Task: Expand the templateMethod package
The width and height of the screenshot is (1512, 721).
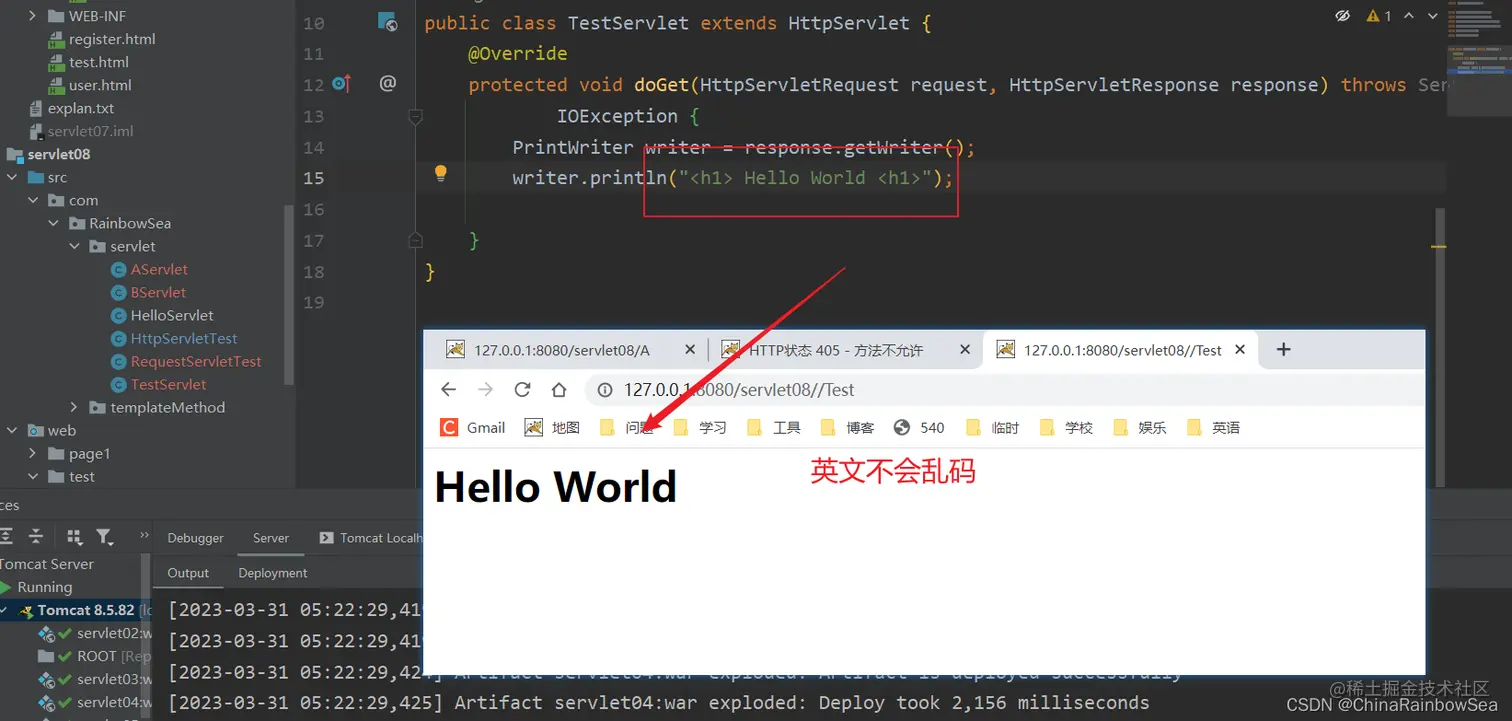Action: click(x=74, y=407)
